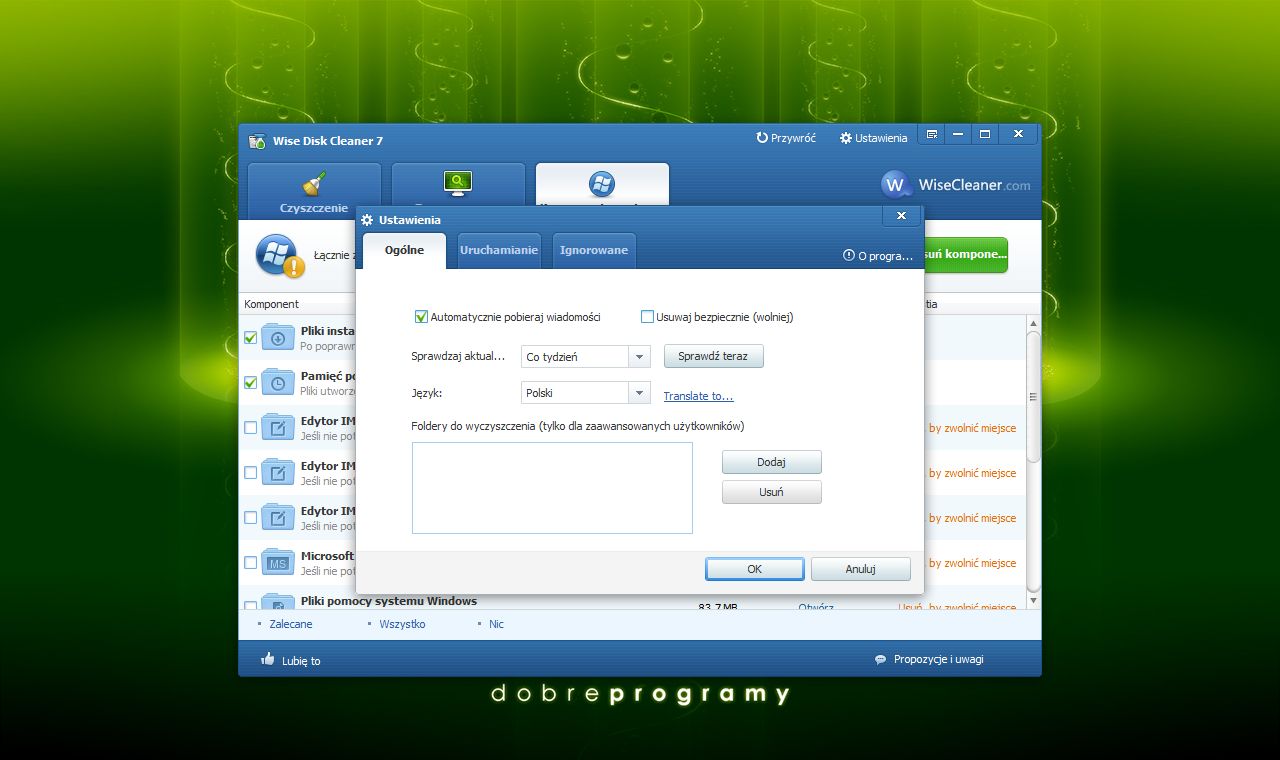This screenshot has height=760, width=1280.
Task: Check the first Edytor IME row checkbox
Action: pos(250,428)
